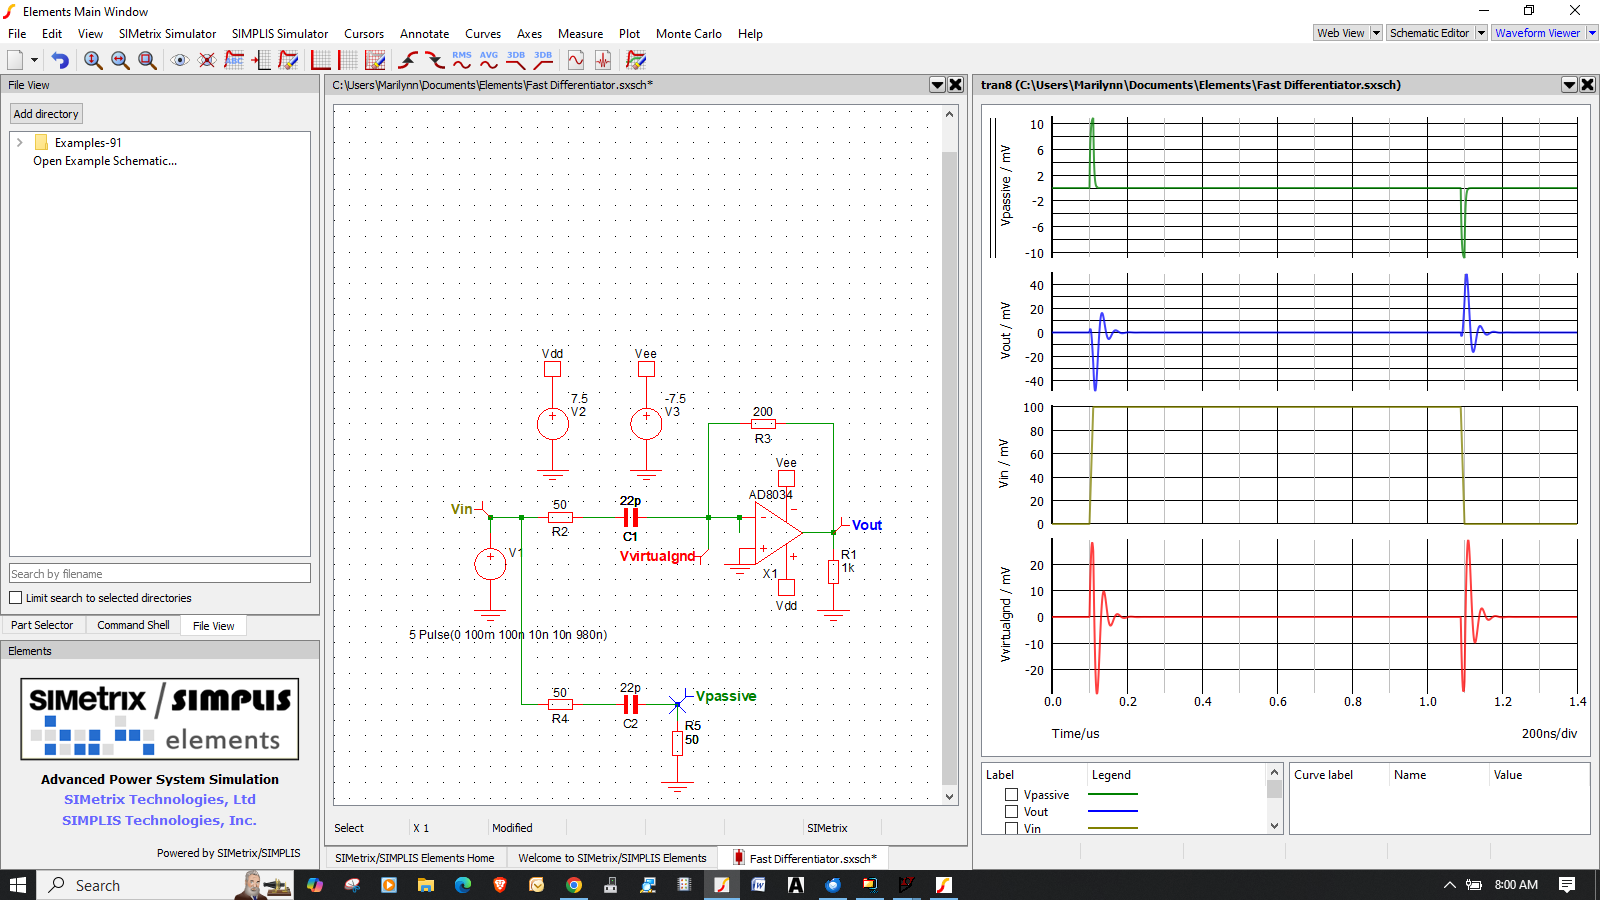1600x900 pixels.
Task: Click the Web View button
Action: click(1340, 33)
